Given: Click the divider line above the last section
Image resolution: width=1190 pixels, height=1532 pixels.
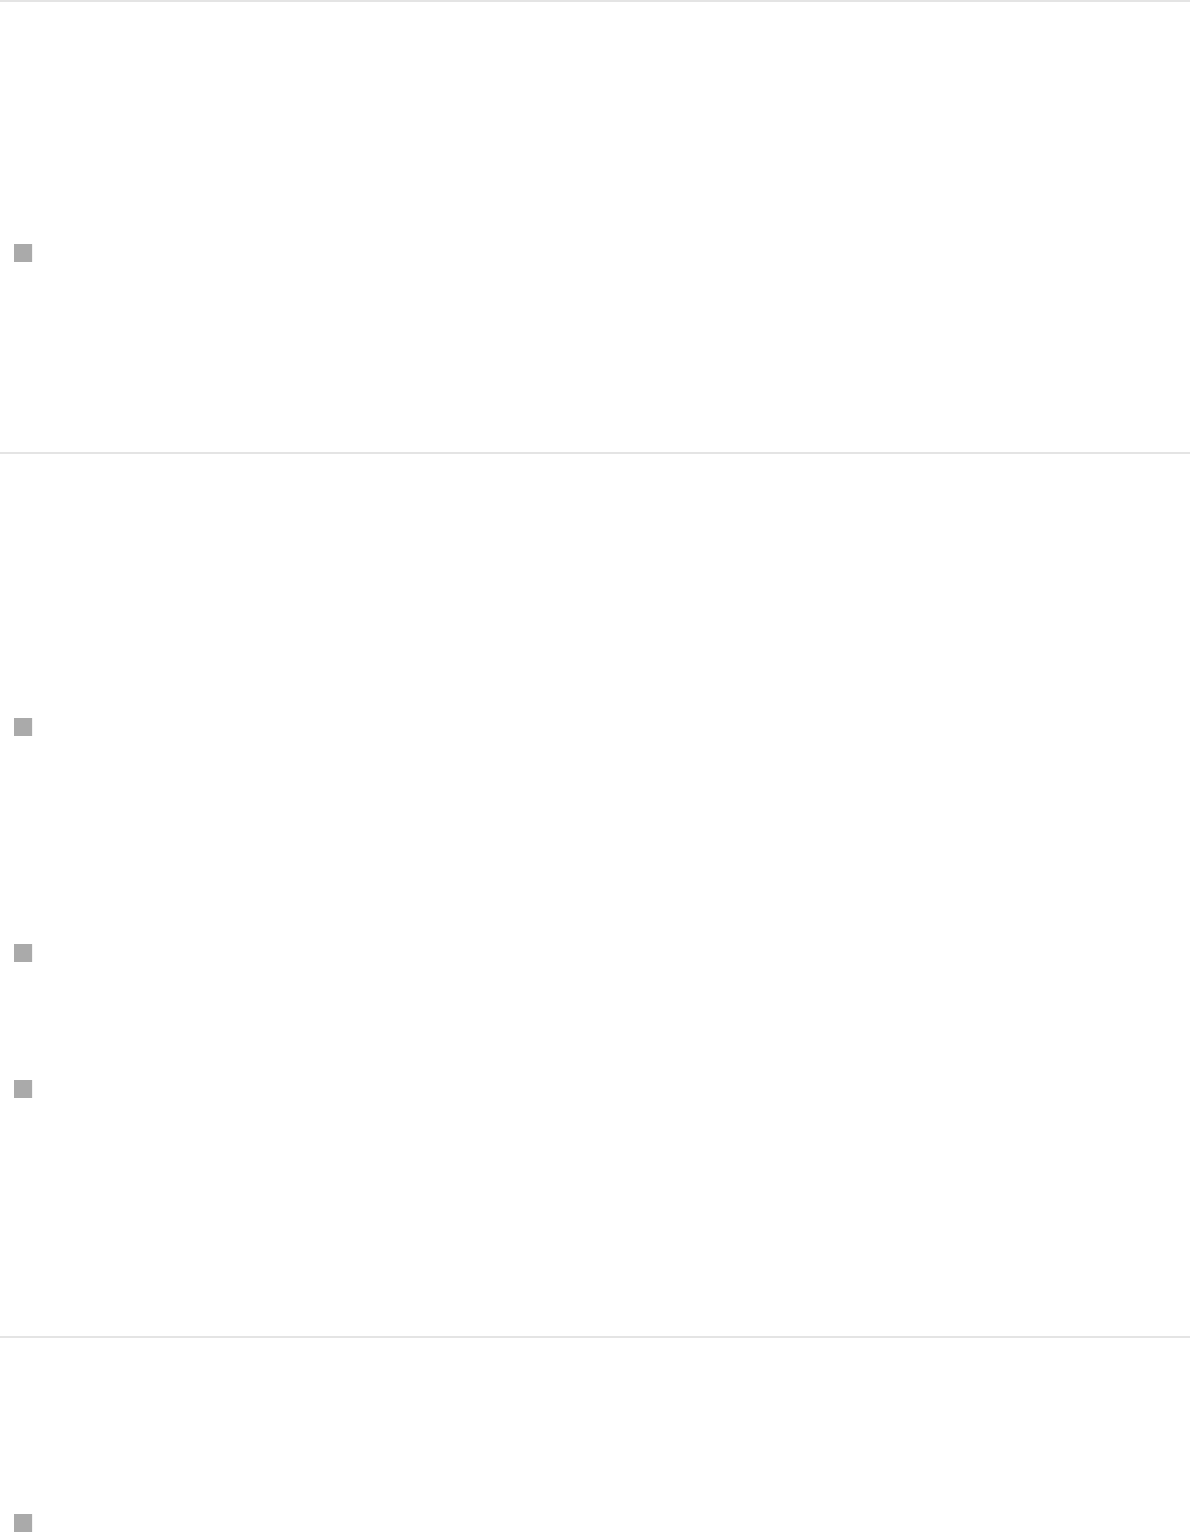Looking at the screenshot, I should [x=595, y=1337].
